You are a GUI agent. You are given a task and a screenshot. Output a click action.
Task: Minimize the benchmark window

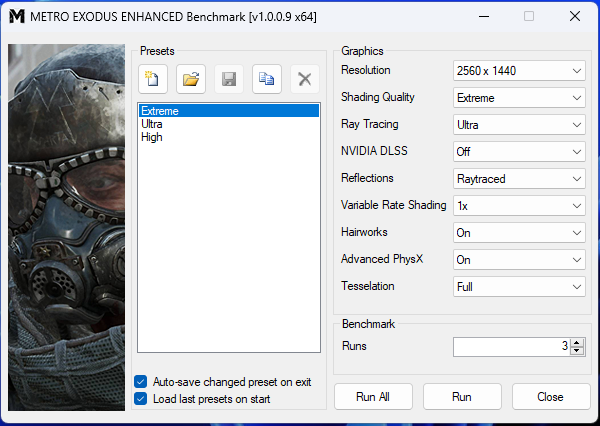tap(484, 16)
